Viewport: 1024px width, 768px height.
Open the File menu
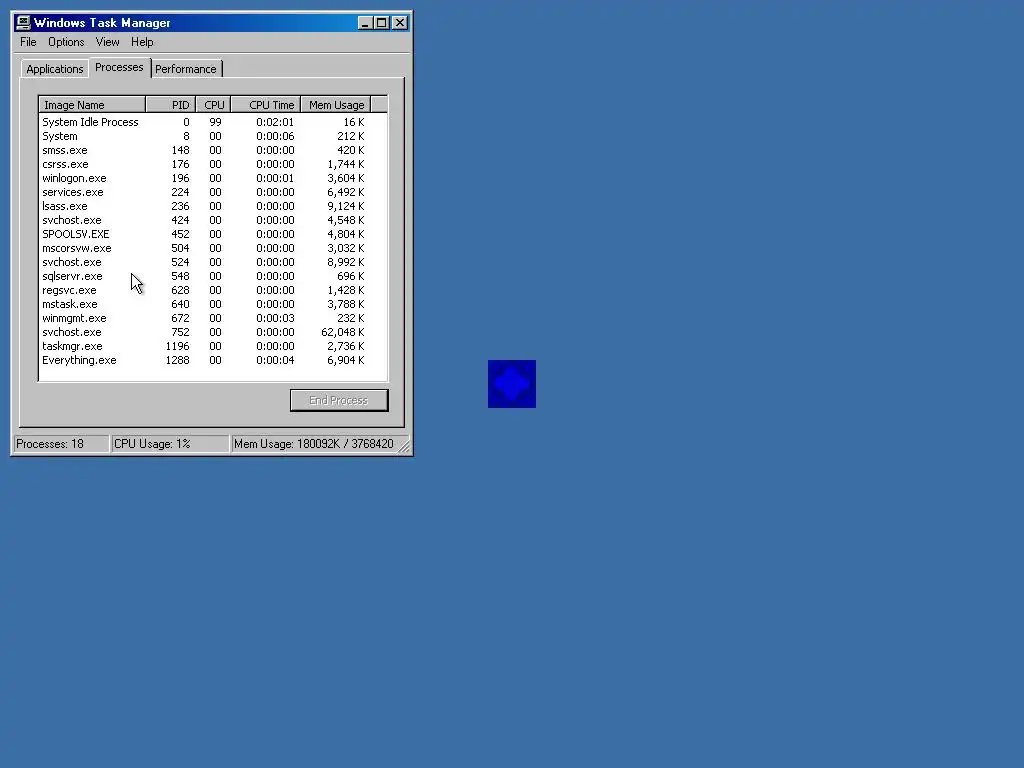(x=28, y=42)
